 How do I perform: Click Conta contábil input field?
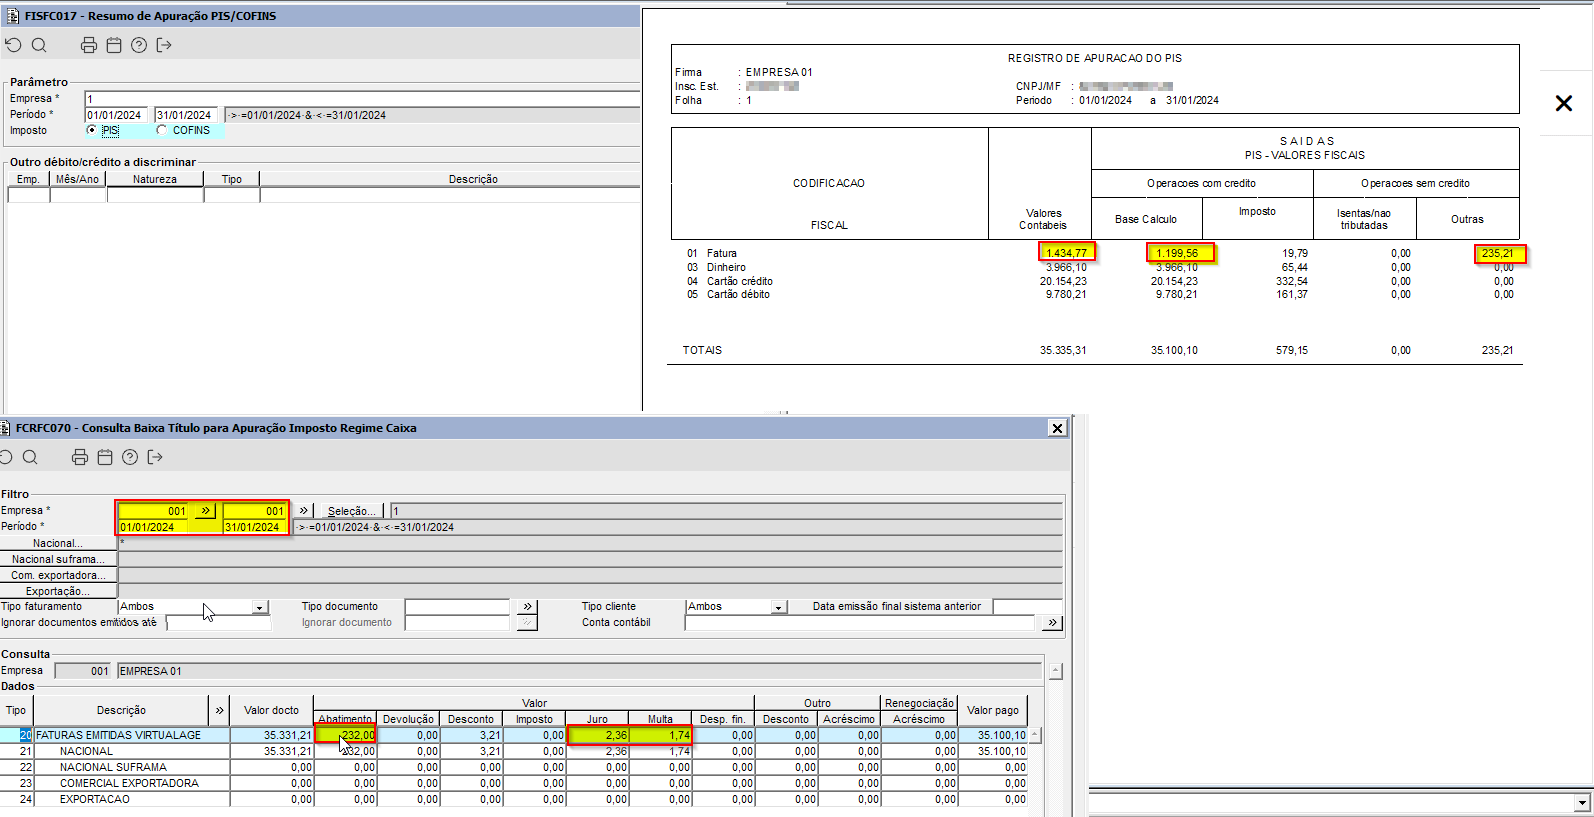coord(860,623)
